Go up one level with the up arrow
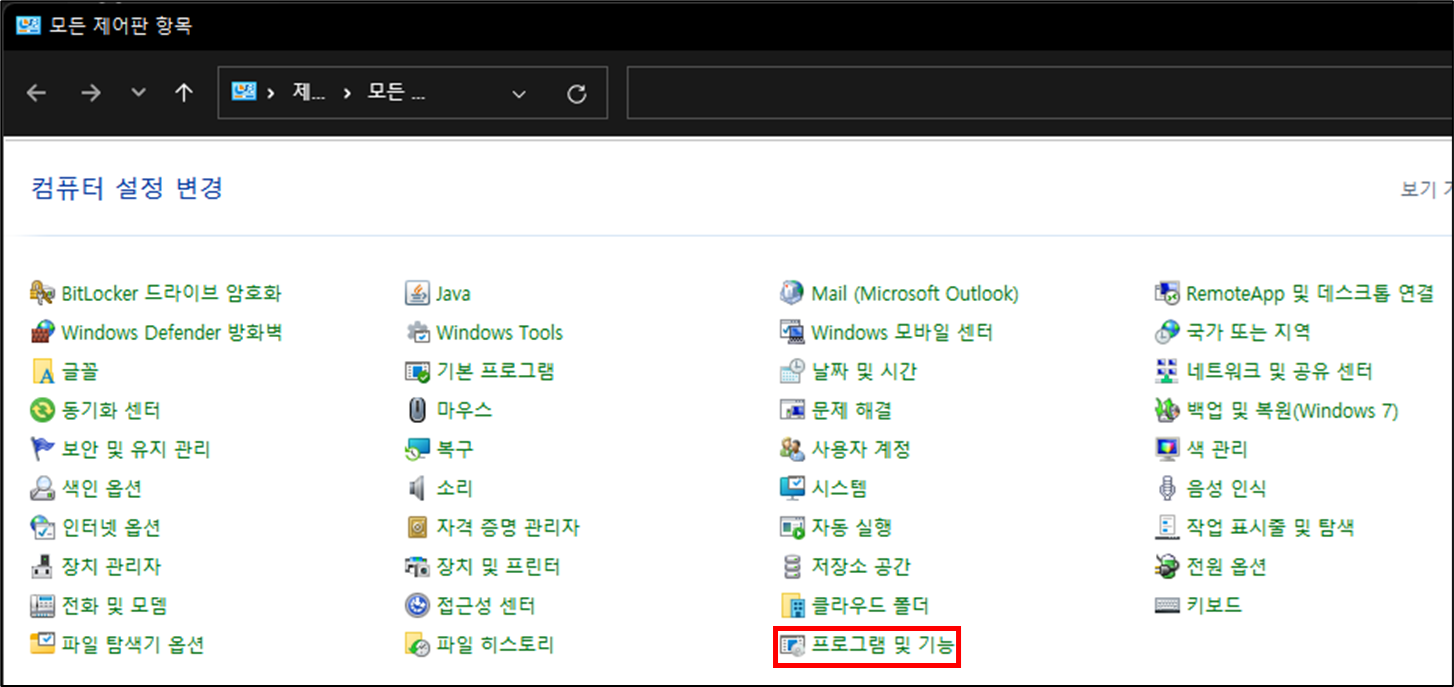The width and height of the screenshot is (1454, 687). pos(183,93)
